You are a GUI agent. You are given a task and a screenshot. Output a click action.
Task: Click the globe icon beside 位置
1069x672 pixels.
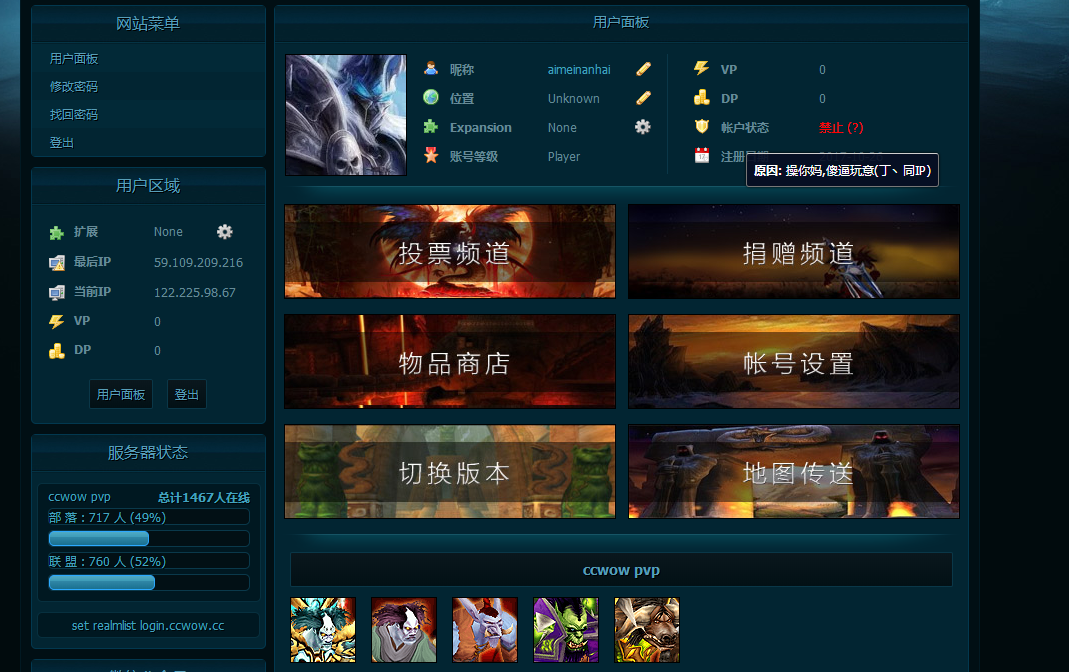click(430, 98)
